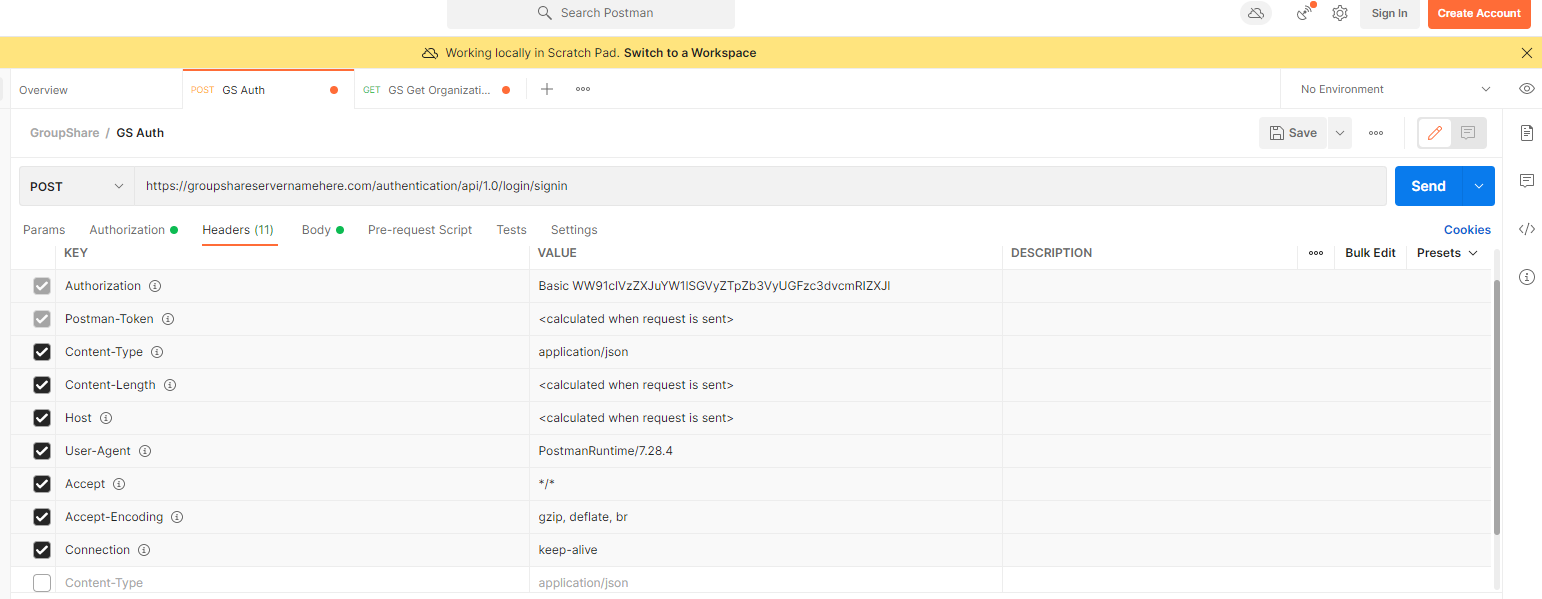Show info for User-Agent header
Screen dimensions: 1542x599
point(145,451)
